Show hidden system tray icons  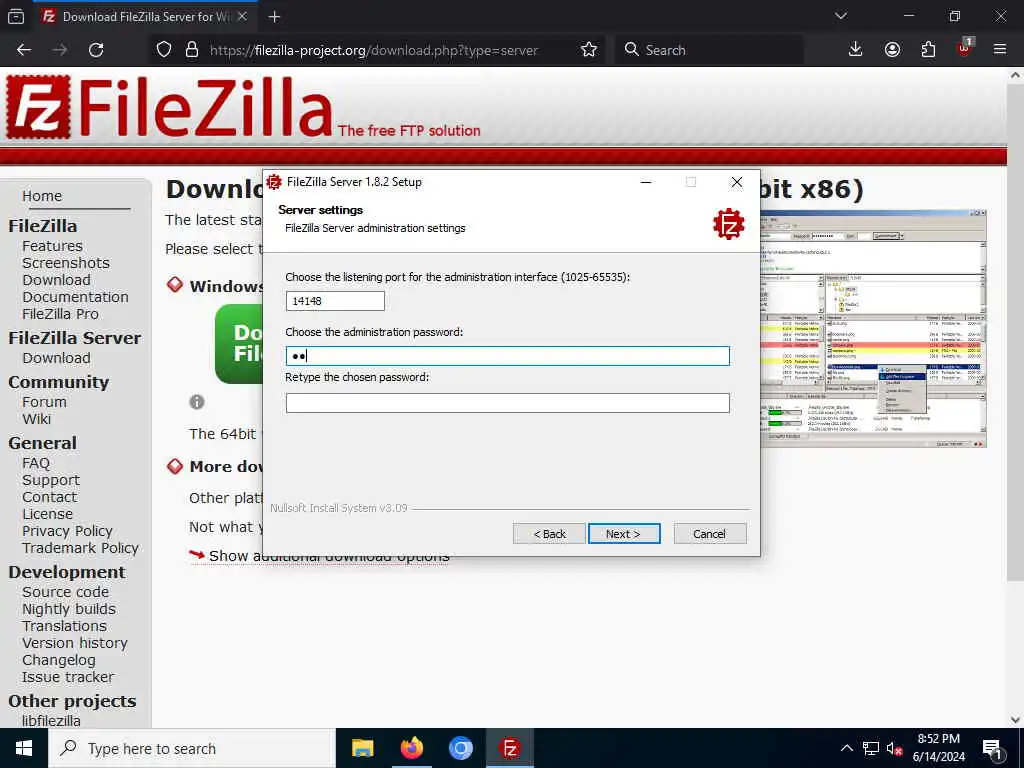(846, 748)
